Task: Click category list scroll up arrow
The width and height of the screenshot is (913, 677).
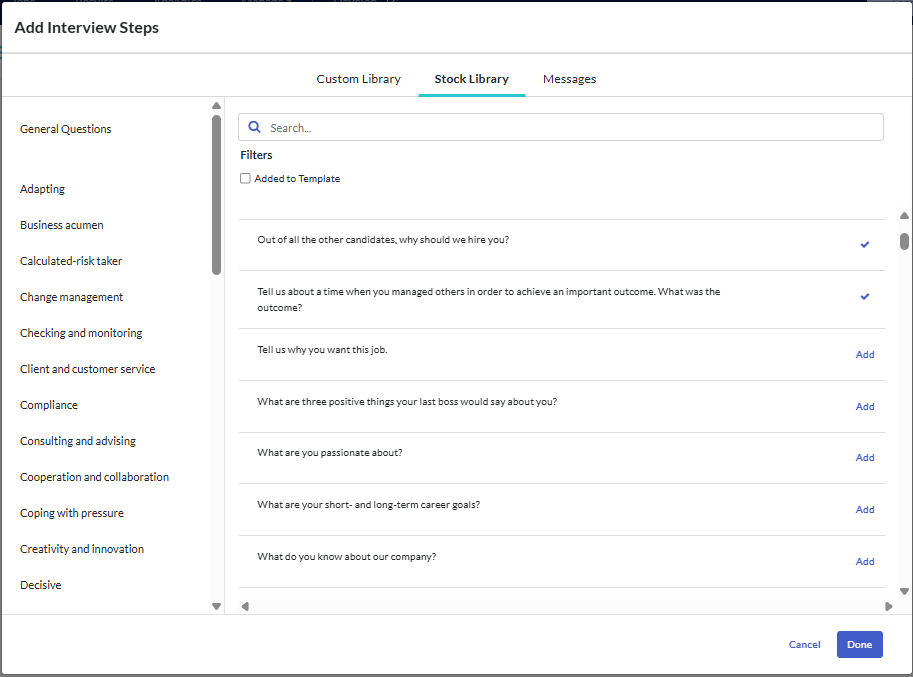Action: 217,105
